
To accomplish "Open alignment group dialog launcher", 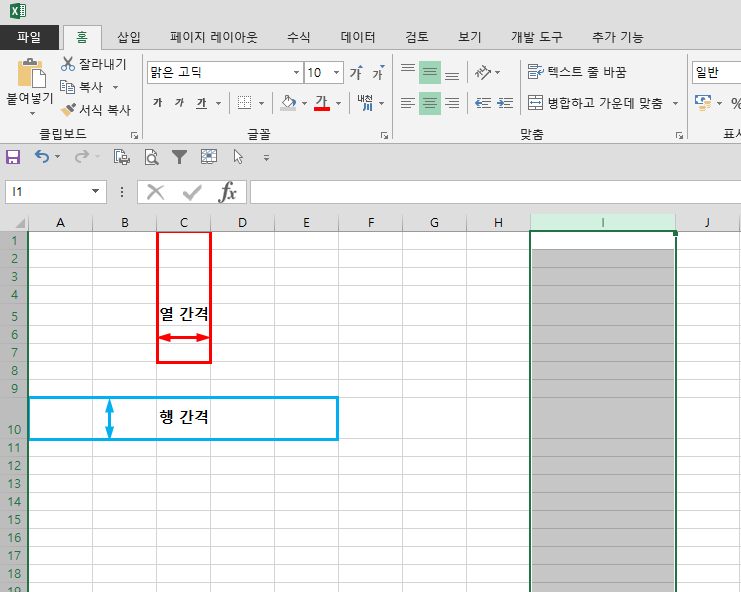I will click(x=679, y=136).
